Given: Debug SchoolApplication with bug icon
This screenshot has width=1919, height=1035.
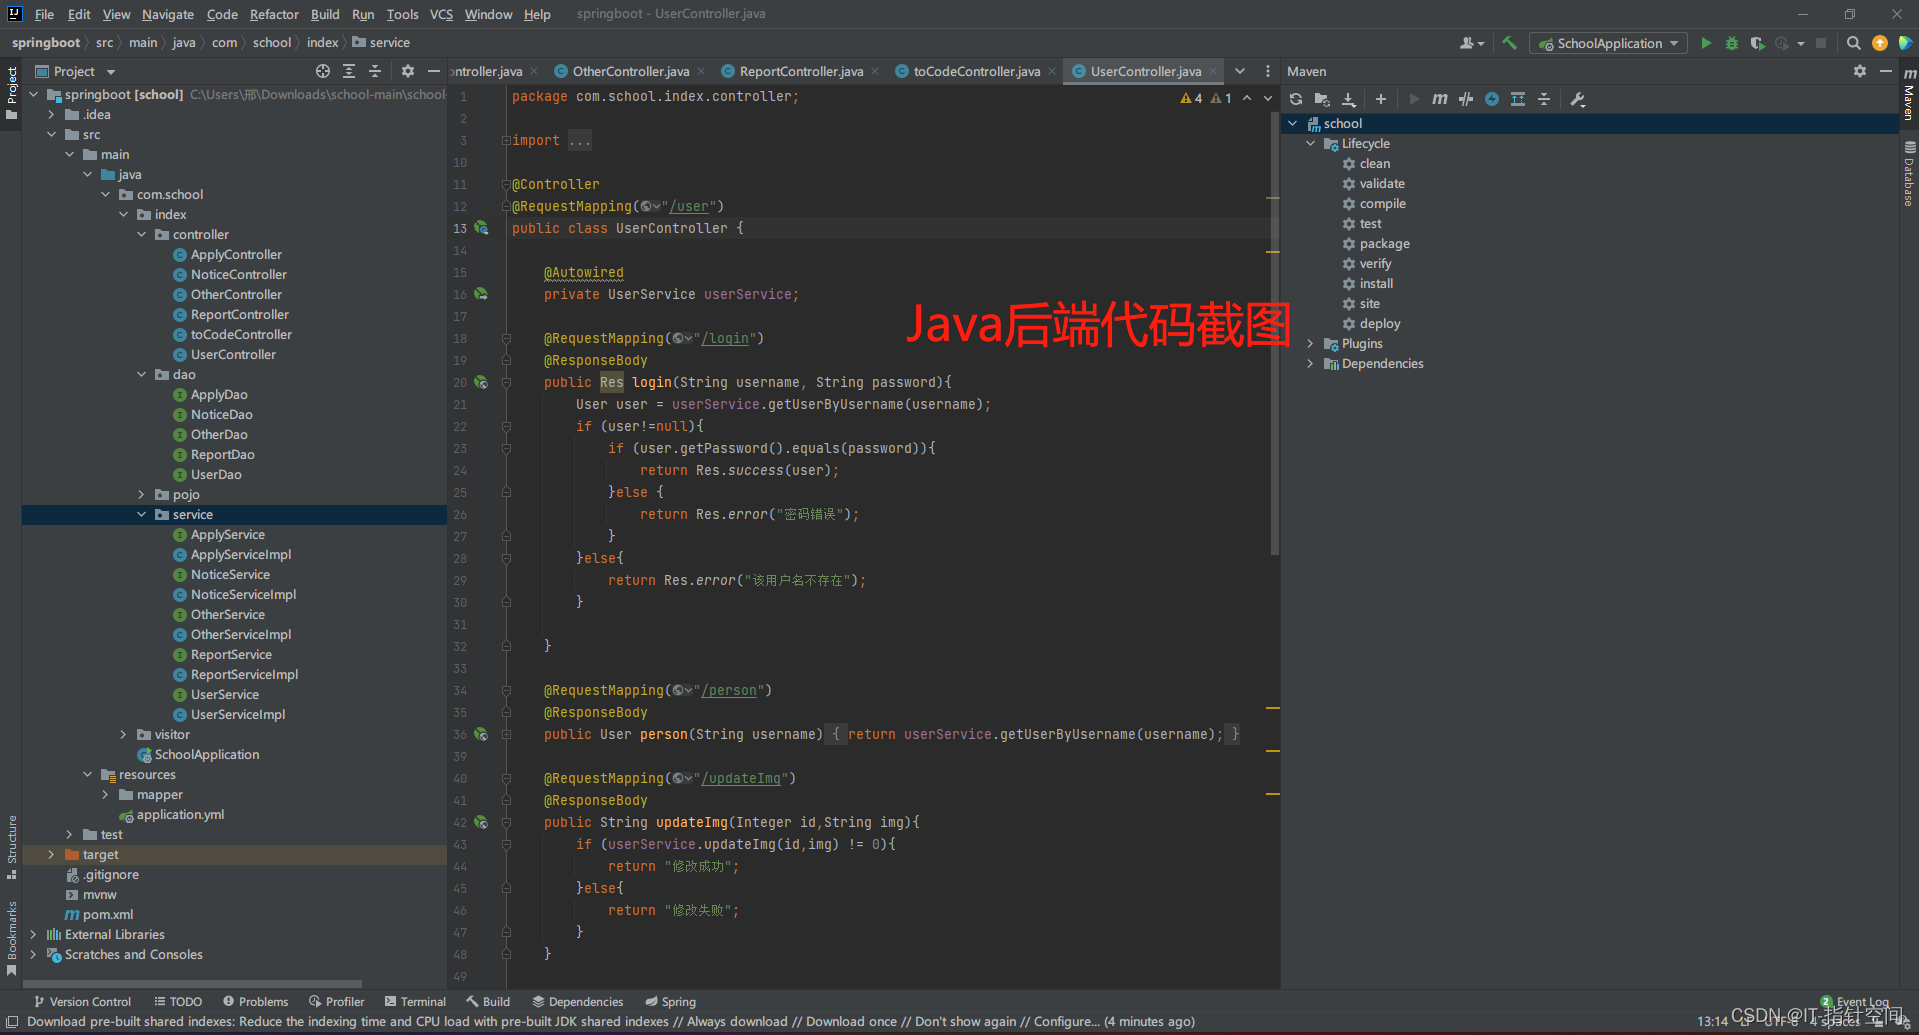Looking at the screenshot, I should [x=1732, y=43].
